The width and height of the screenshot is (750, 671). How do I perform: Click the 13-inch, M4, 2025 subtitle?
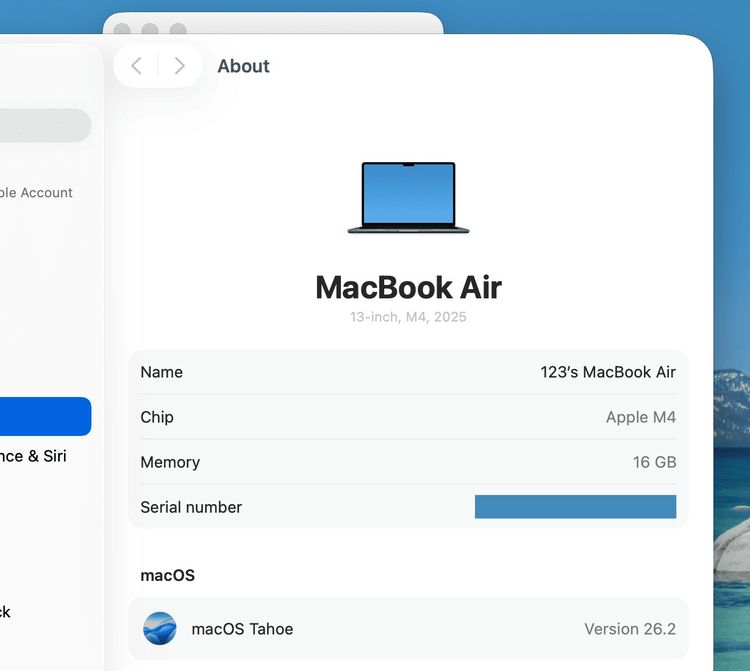coord(408,317)
